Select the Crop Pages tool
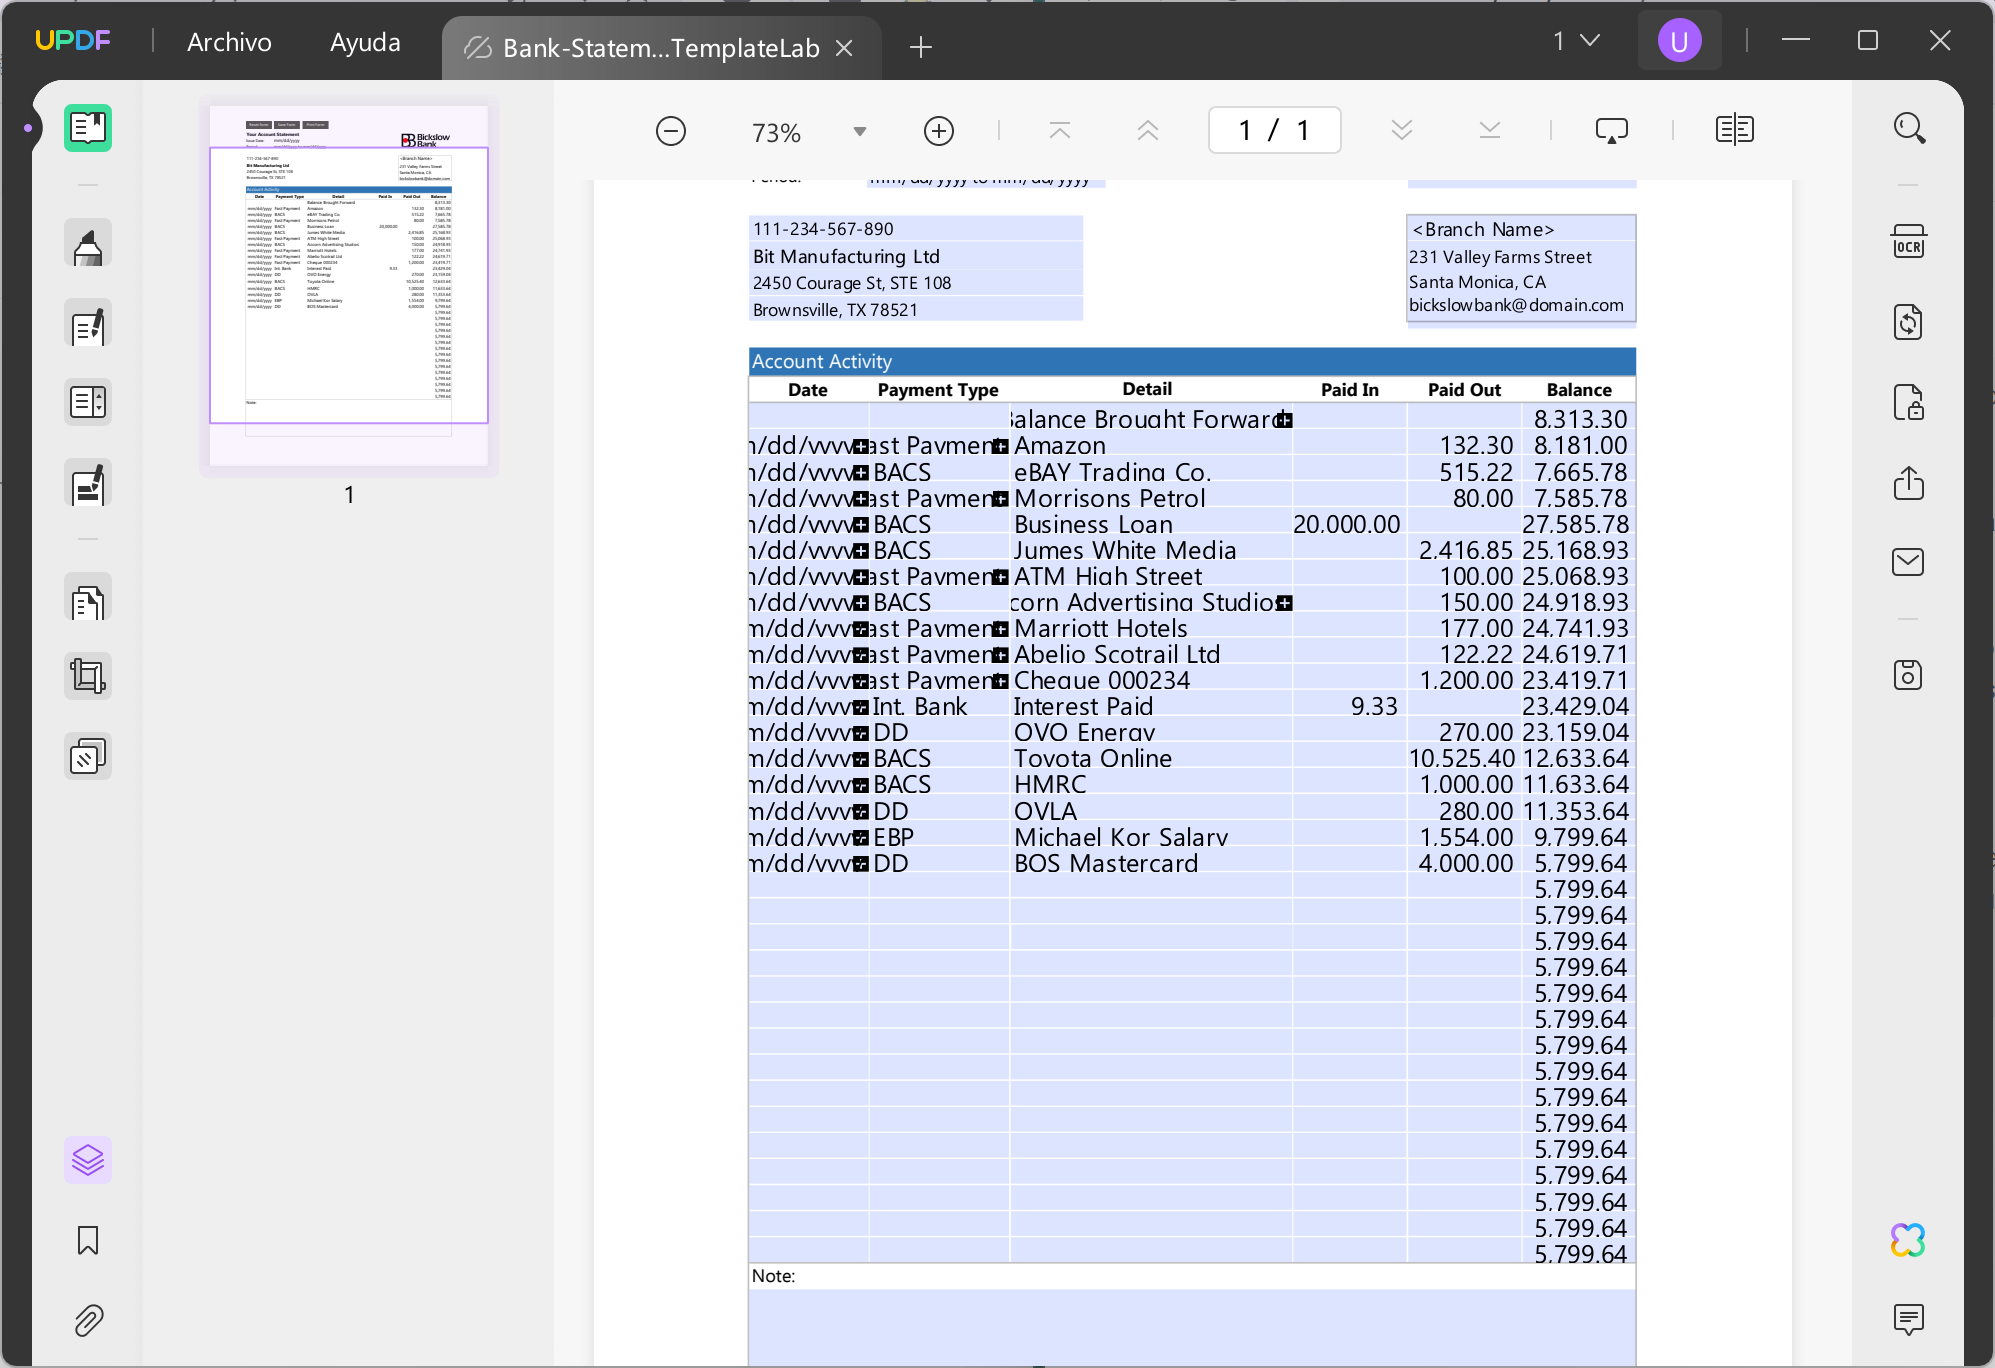 coord(88,677)
